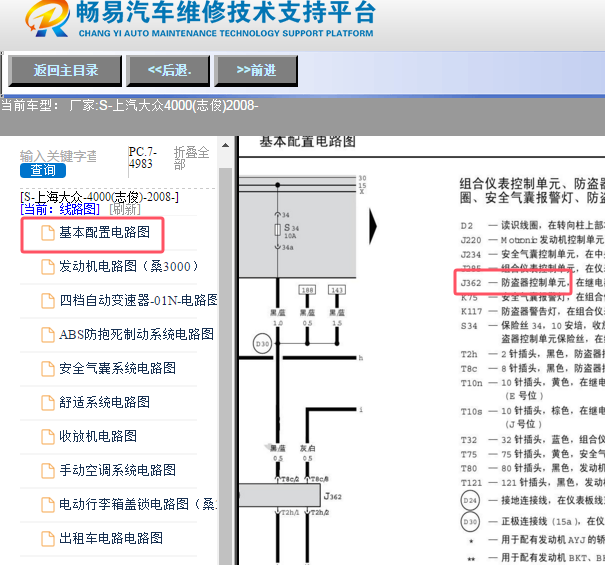Open 出租车电路电路图 item

[111, 538]
